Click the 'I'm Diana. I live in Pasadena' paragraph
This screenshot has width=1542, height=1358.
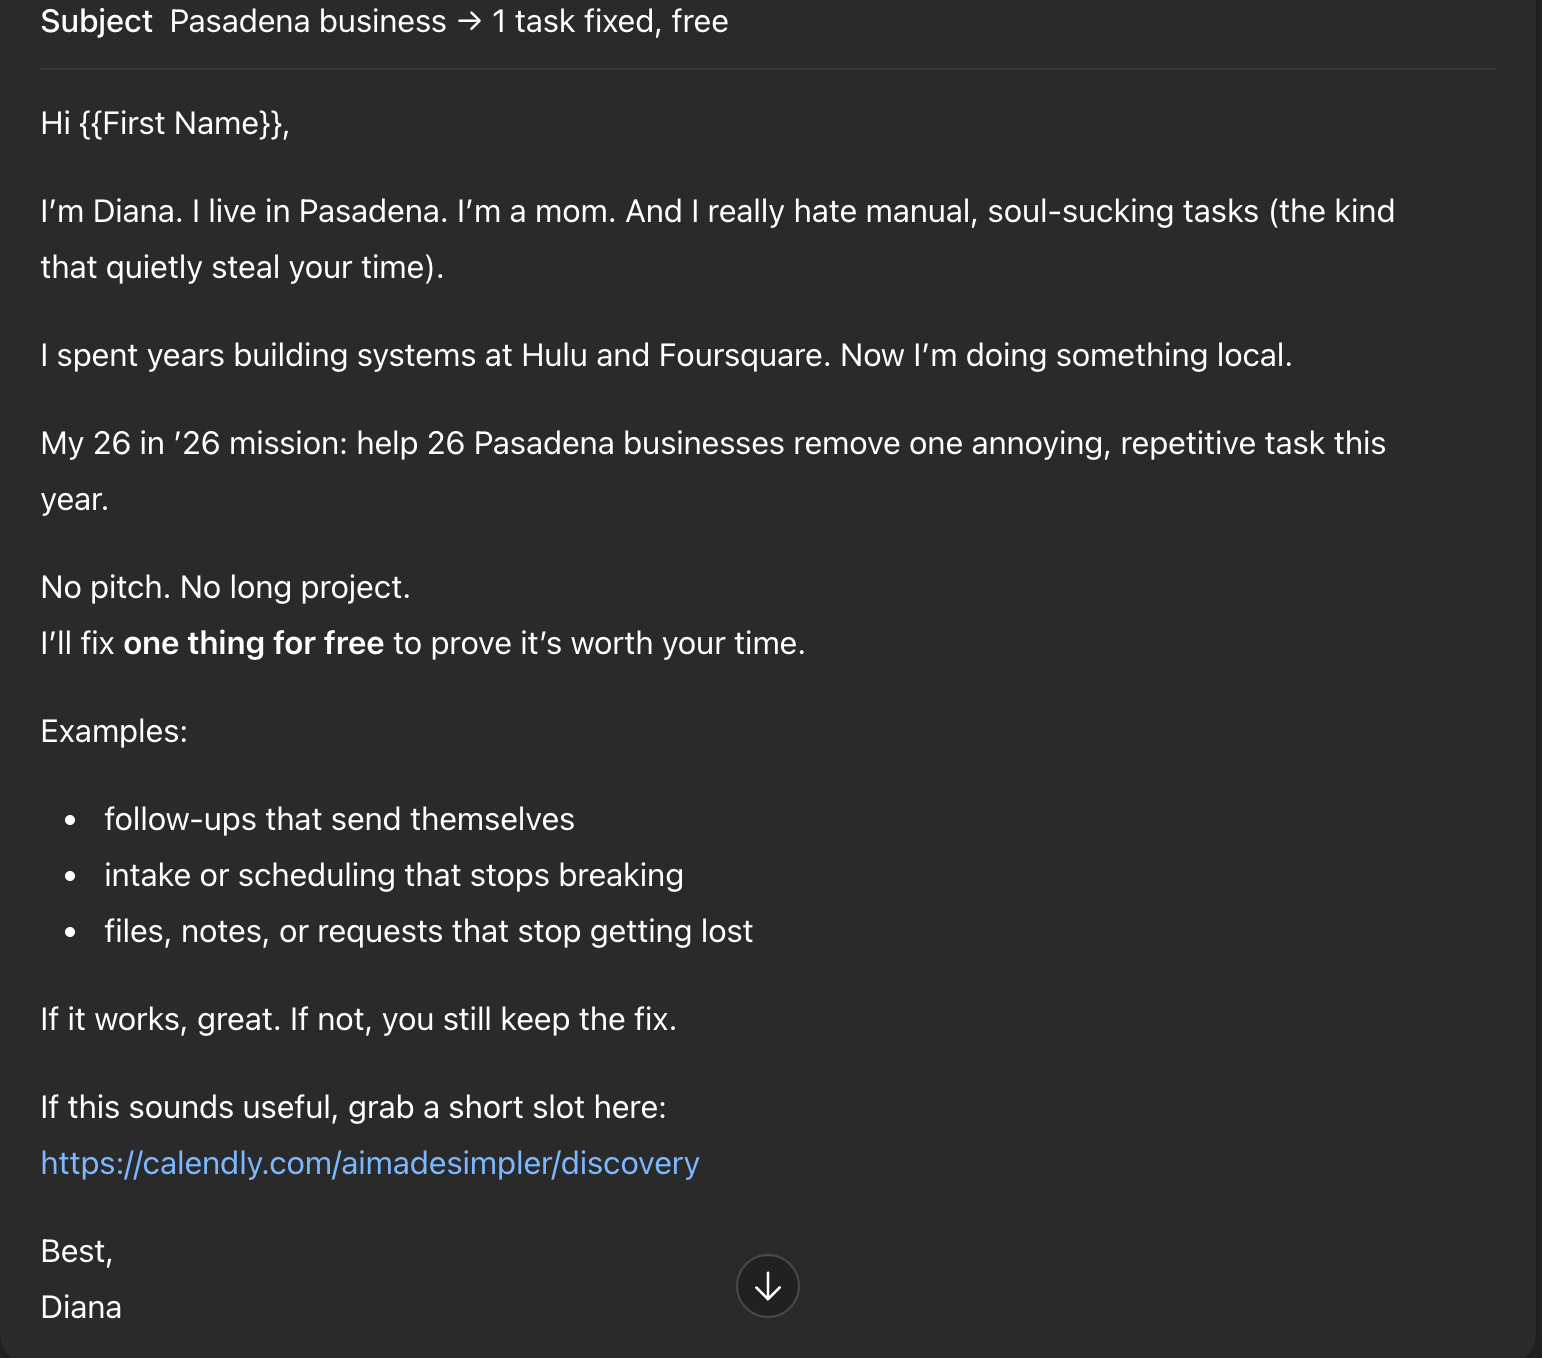(718, 239)
